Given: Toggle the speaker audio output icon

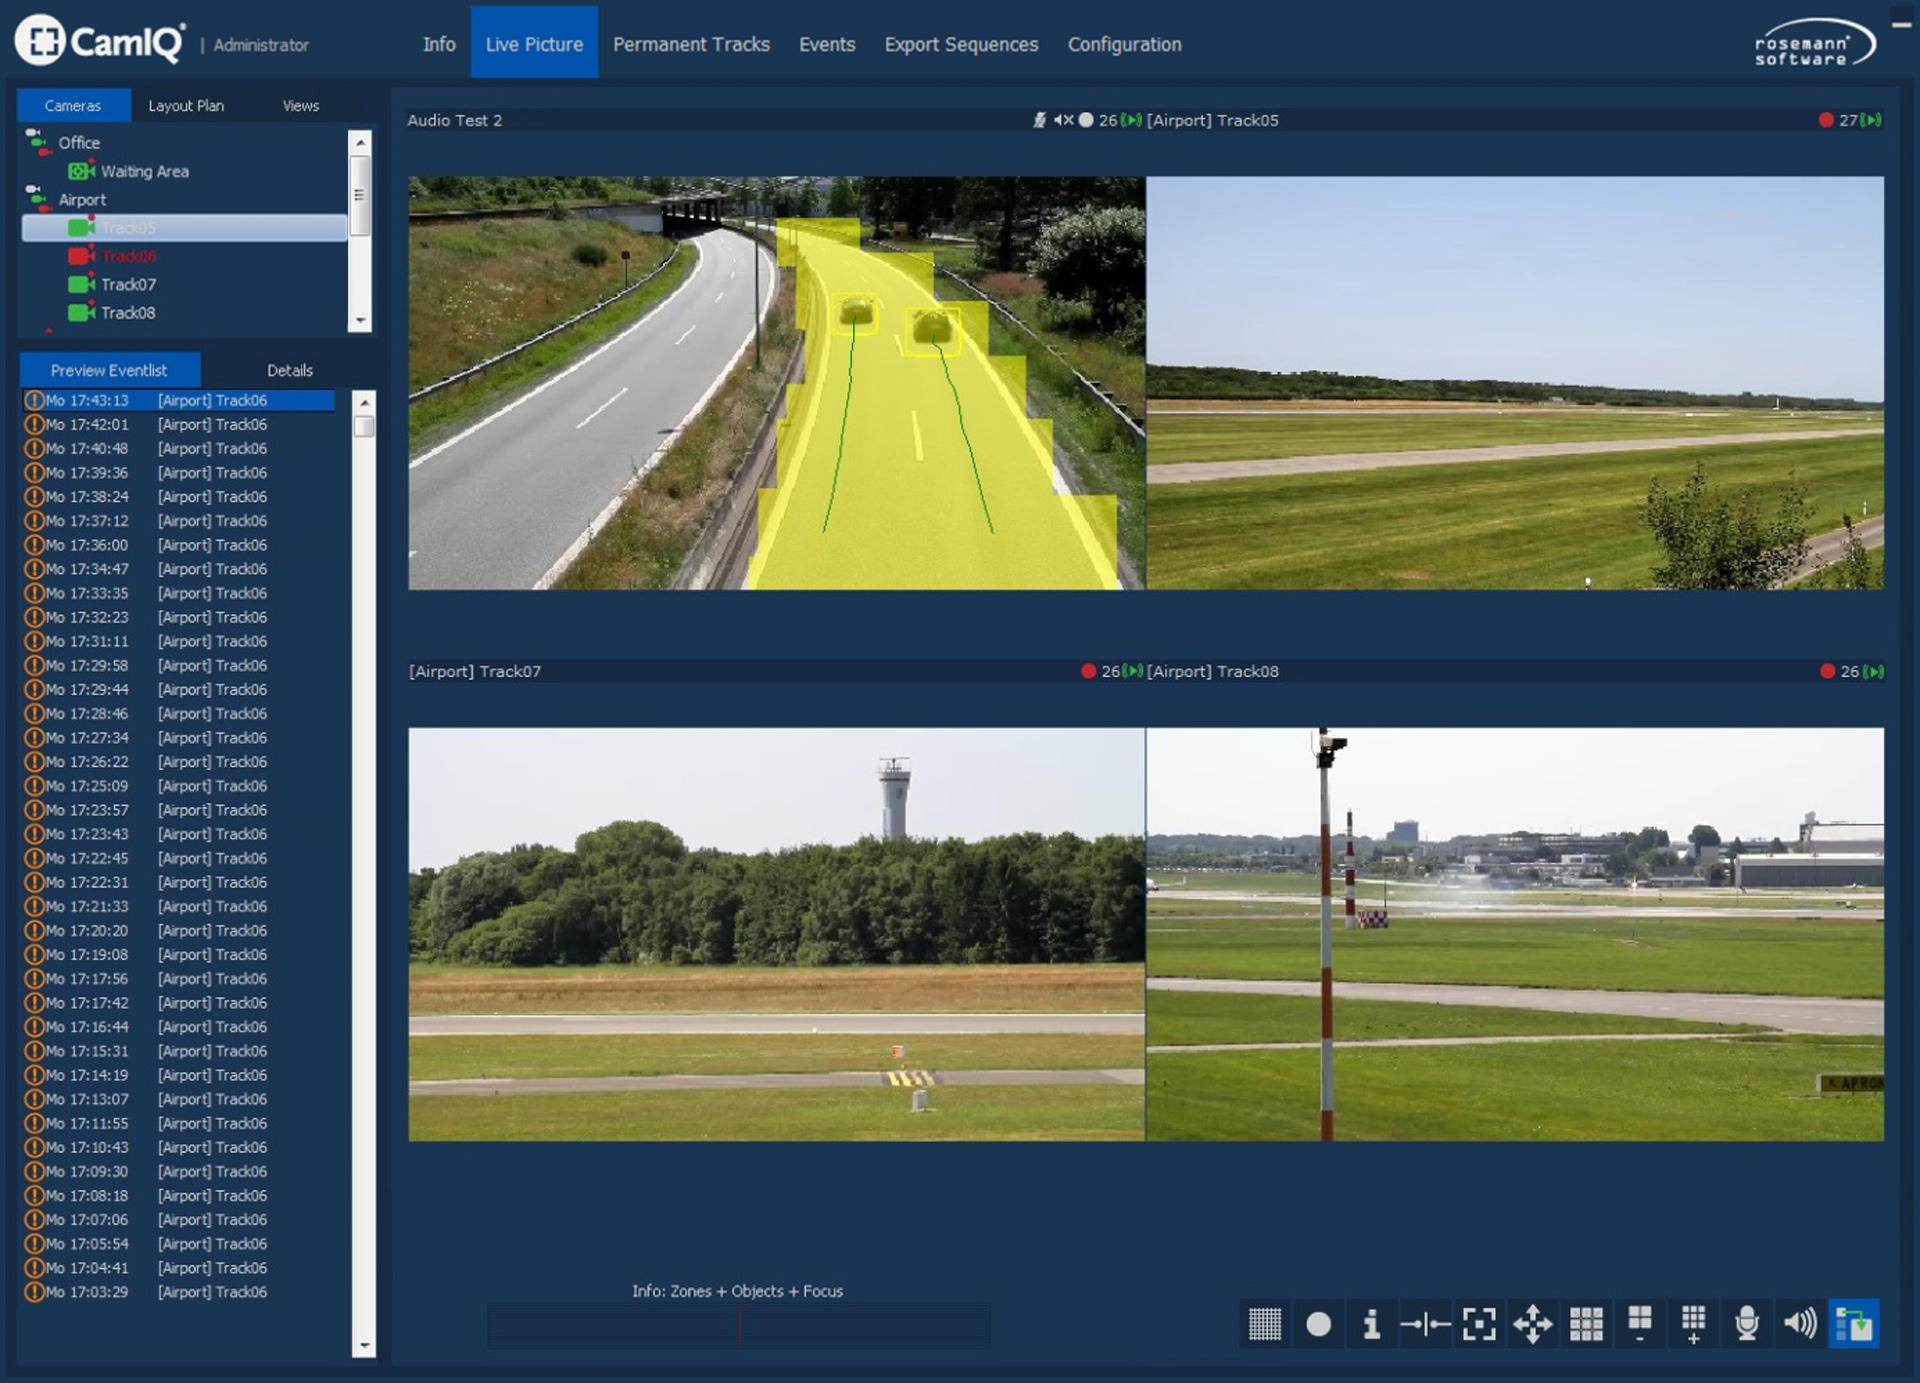Looking at the screenshot, I should pos(1800,1324).
